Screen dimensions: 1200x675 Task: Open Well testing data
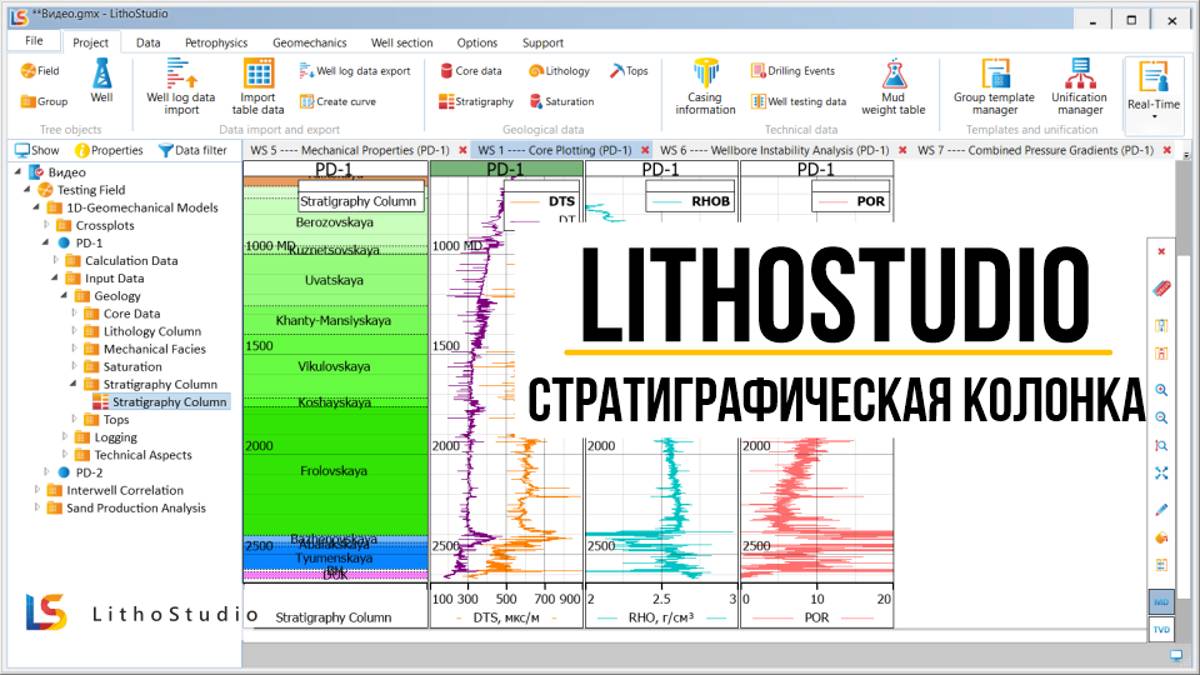pos(799,101)
